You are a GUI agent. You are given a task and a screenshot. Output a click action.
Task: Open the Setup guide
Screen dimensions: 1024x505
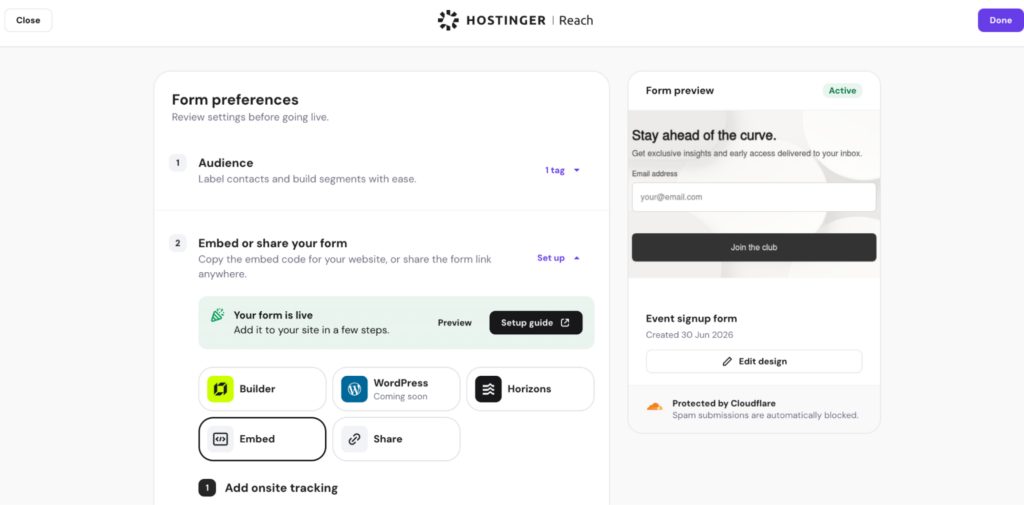click(536, 323)
